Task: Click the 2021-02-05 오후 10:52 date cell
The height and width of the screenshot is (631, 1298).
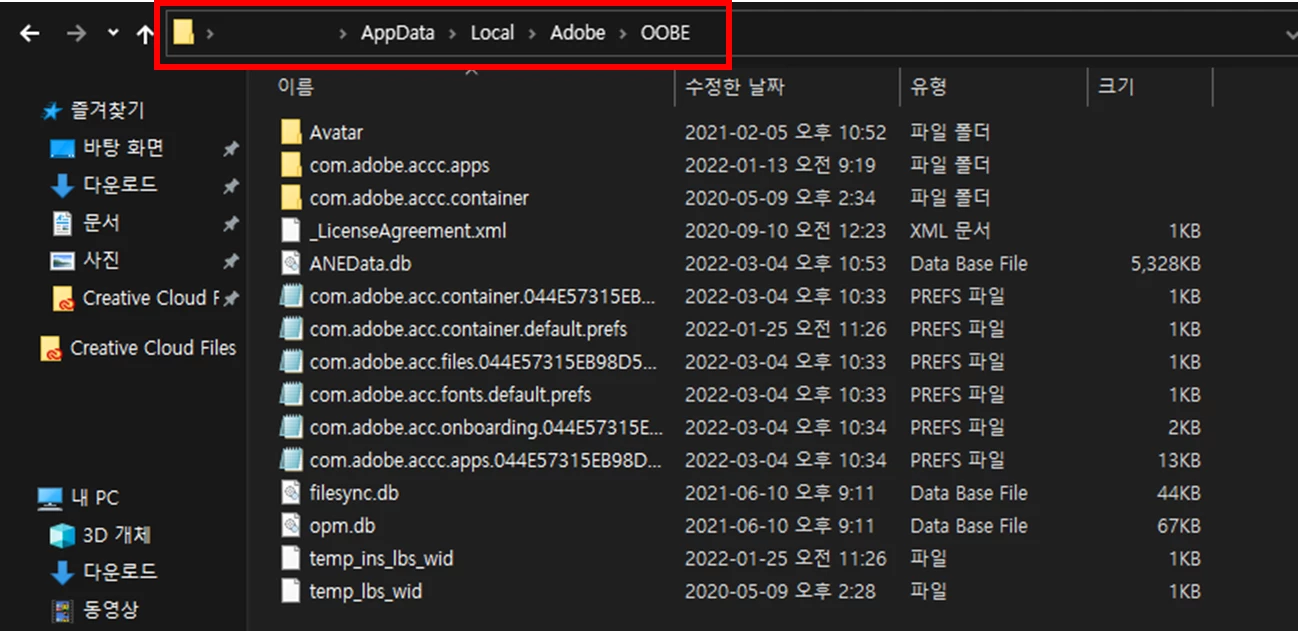Action: pyautogui.click(x=785, y=132)
